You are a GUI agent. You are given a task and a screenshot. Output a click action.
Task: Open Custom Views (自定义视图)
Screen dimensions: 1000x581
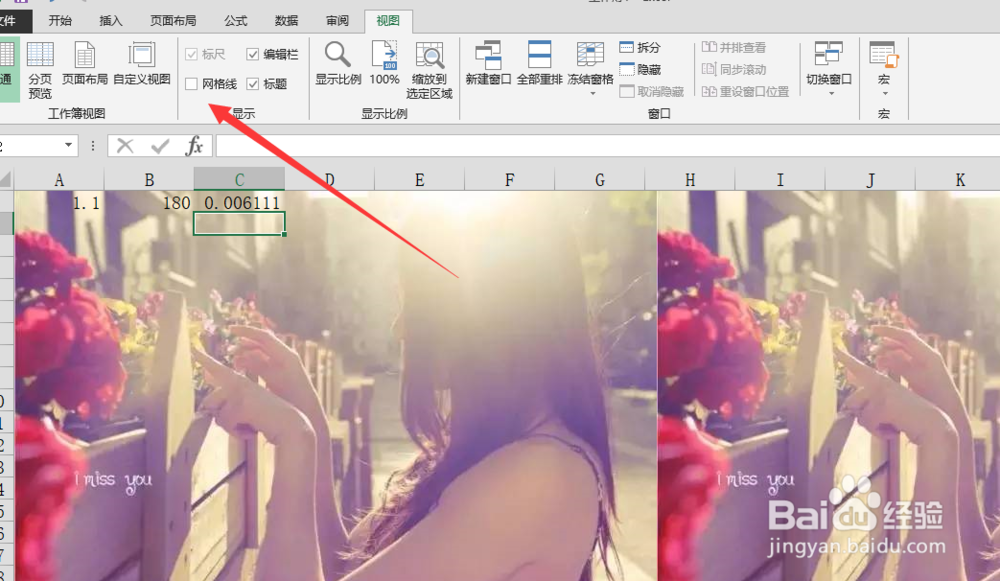(142, 64)
